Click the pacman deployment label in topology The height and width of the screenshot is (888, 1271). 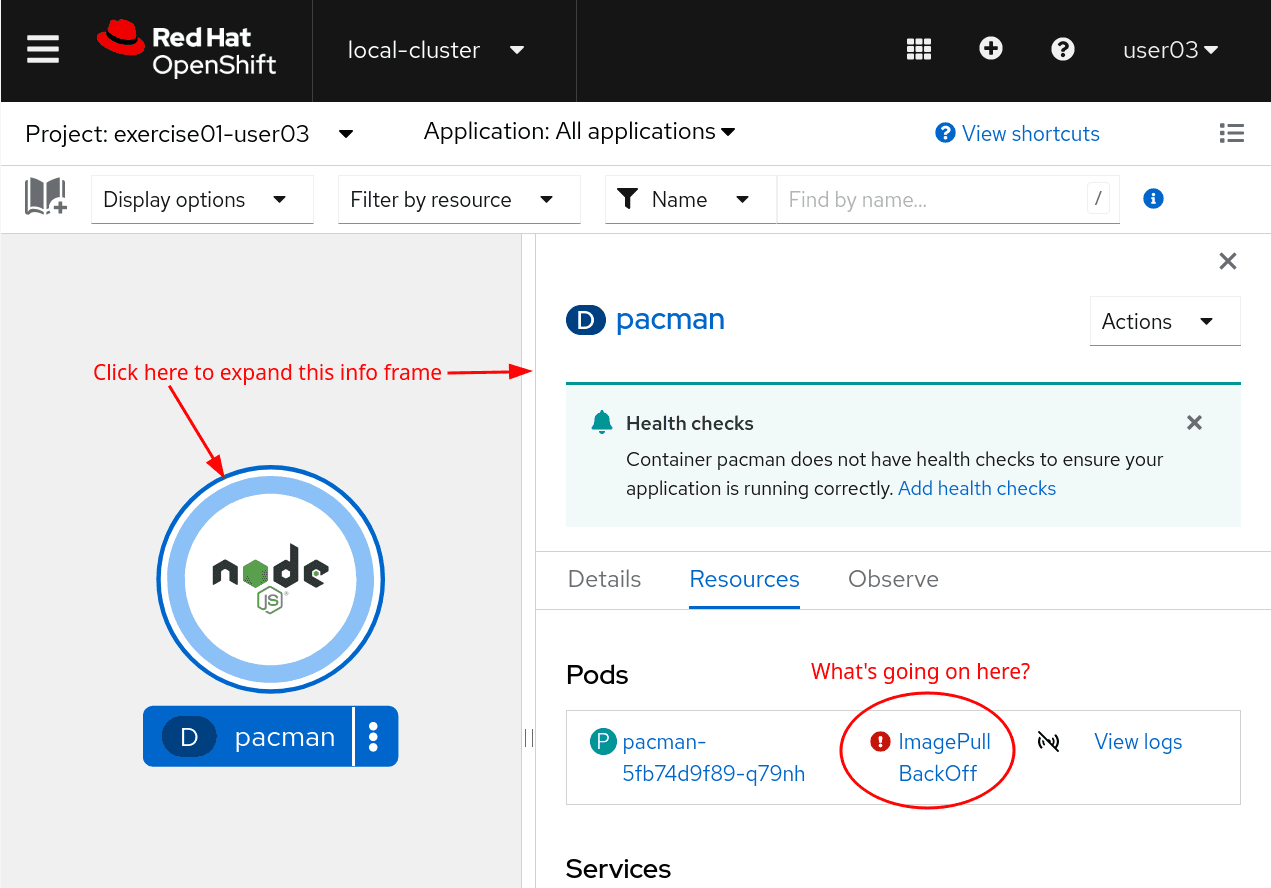249,737
